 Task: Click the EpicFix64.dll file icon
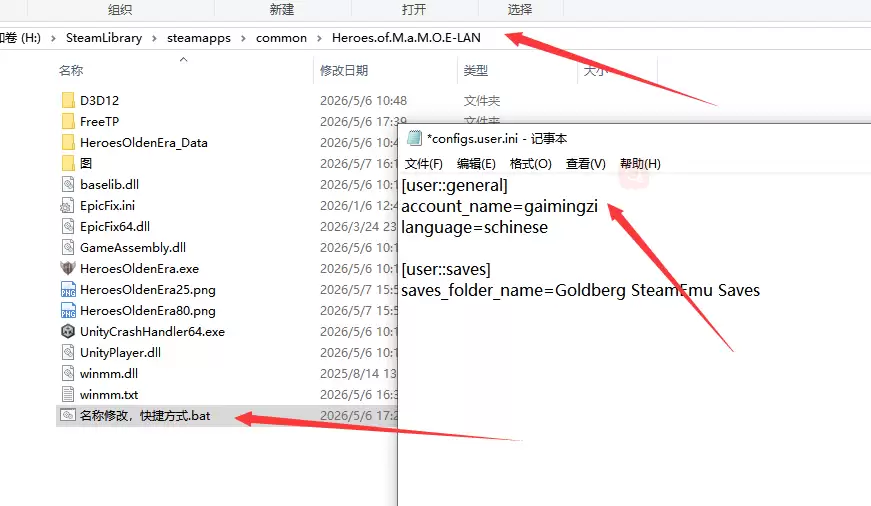pyautogui.click(x=68, y=227)
